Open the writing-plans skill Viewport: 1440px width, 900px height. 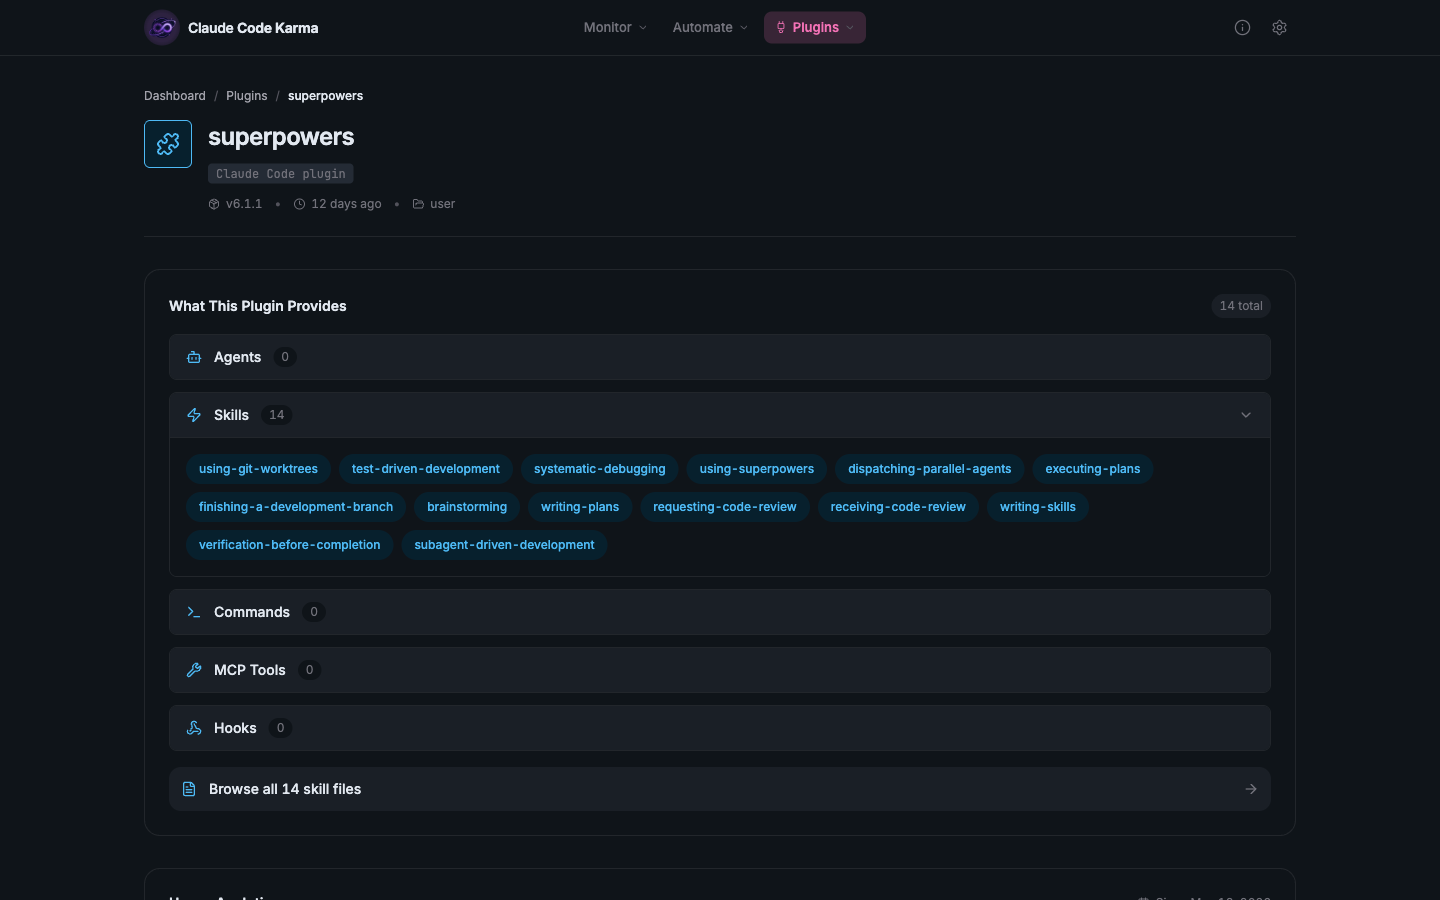point(580,507)
